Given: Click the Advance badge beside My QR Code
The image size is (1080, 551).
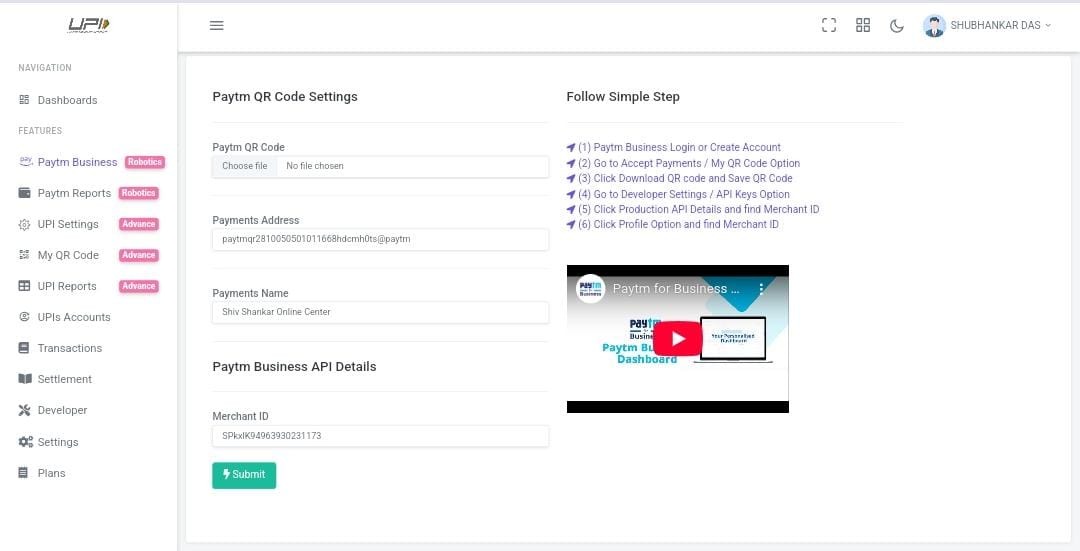Looking at the screenshot, I should coord(138,255).
